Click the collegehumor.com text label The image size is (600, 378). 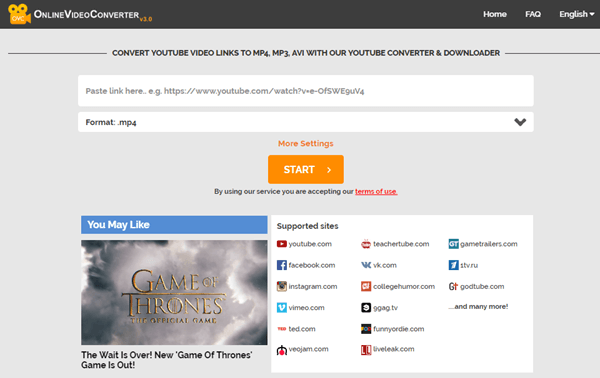point(404,286)
